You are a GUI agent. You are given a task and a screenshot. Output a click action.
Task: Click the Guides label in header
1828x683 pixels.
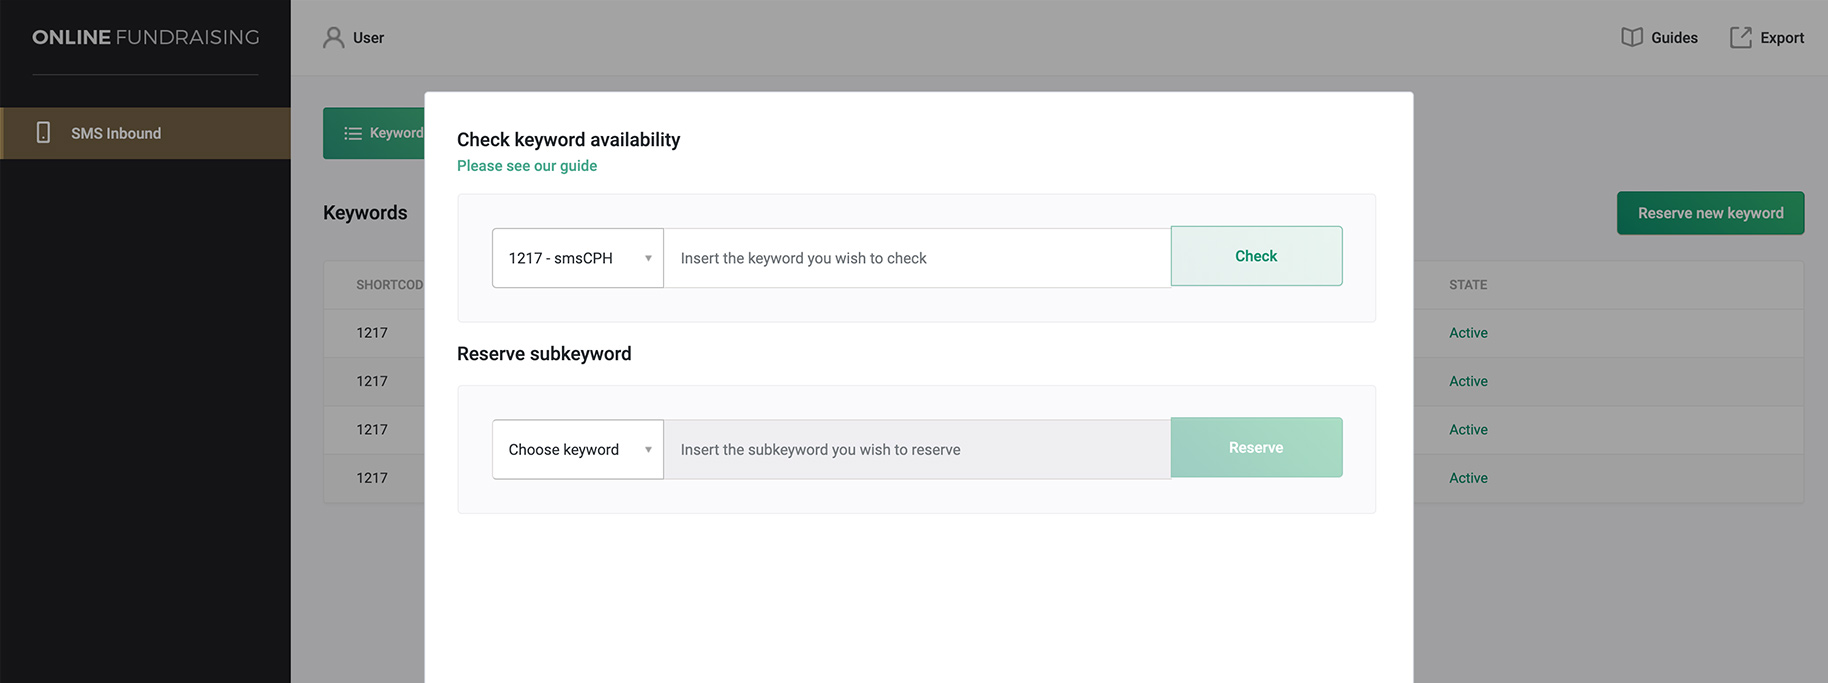tap(1674, 38)
